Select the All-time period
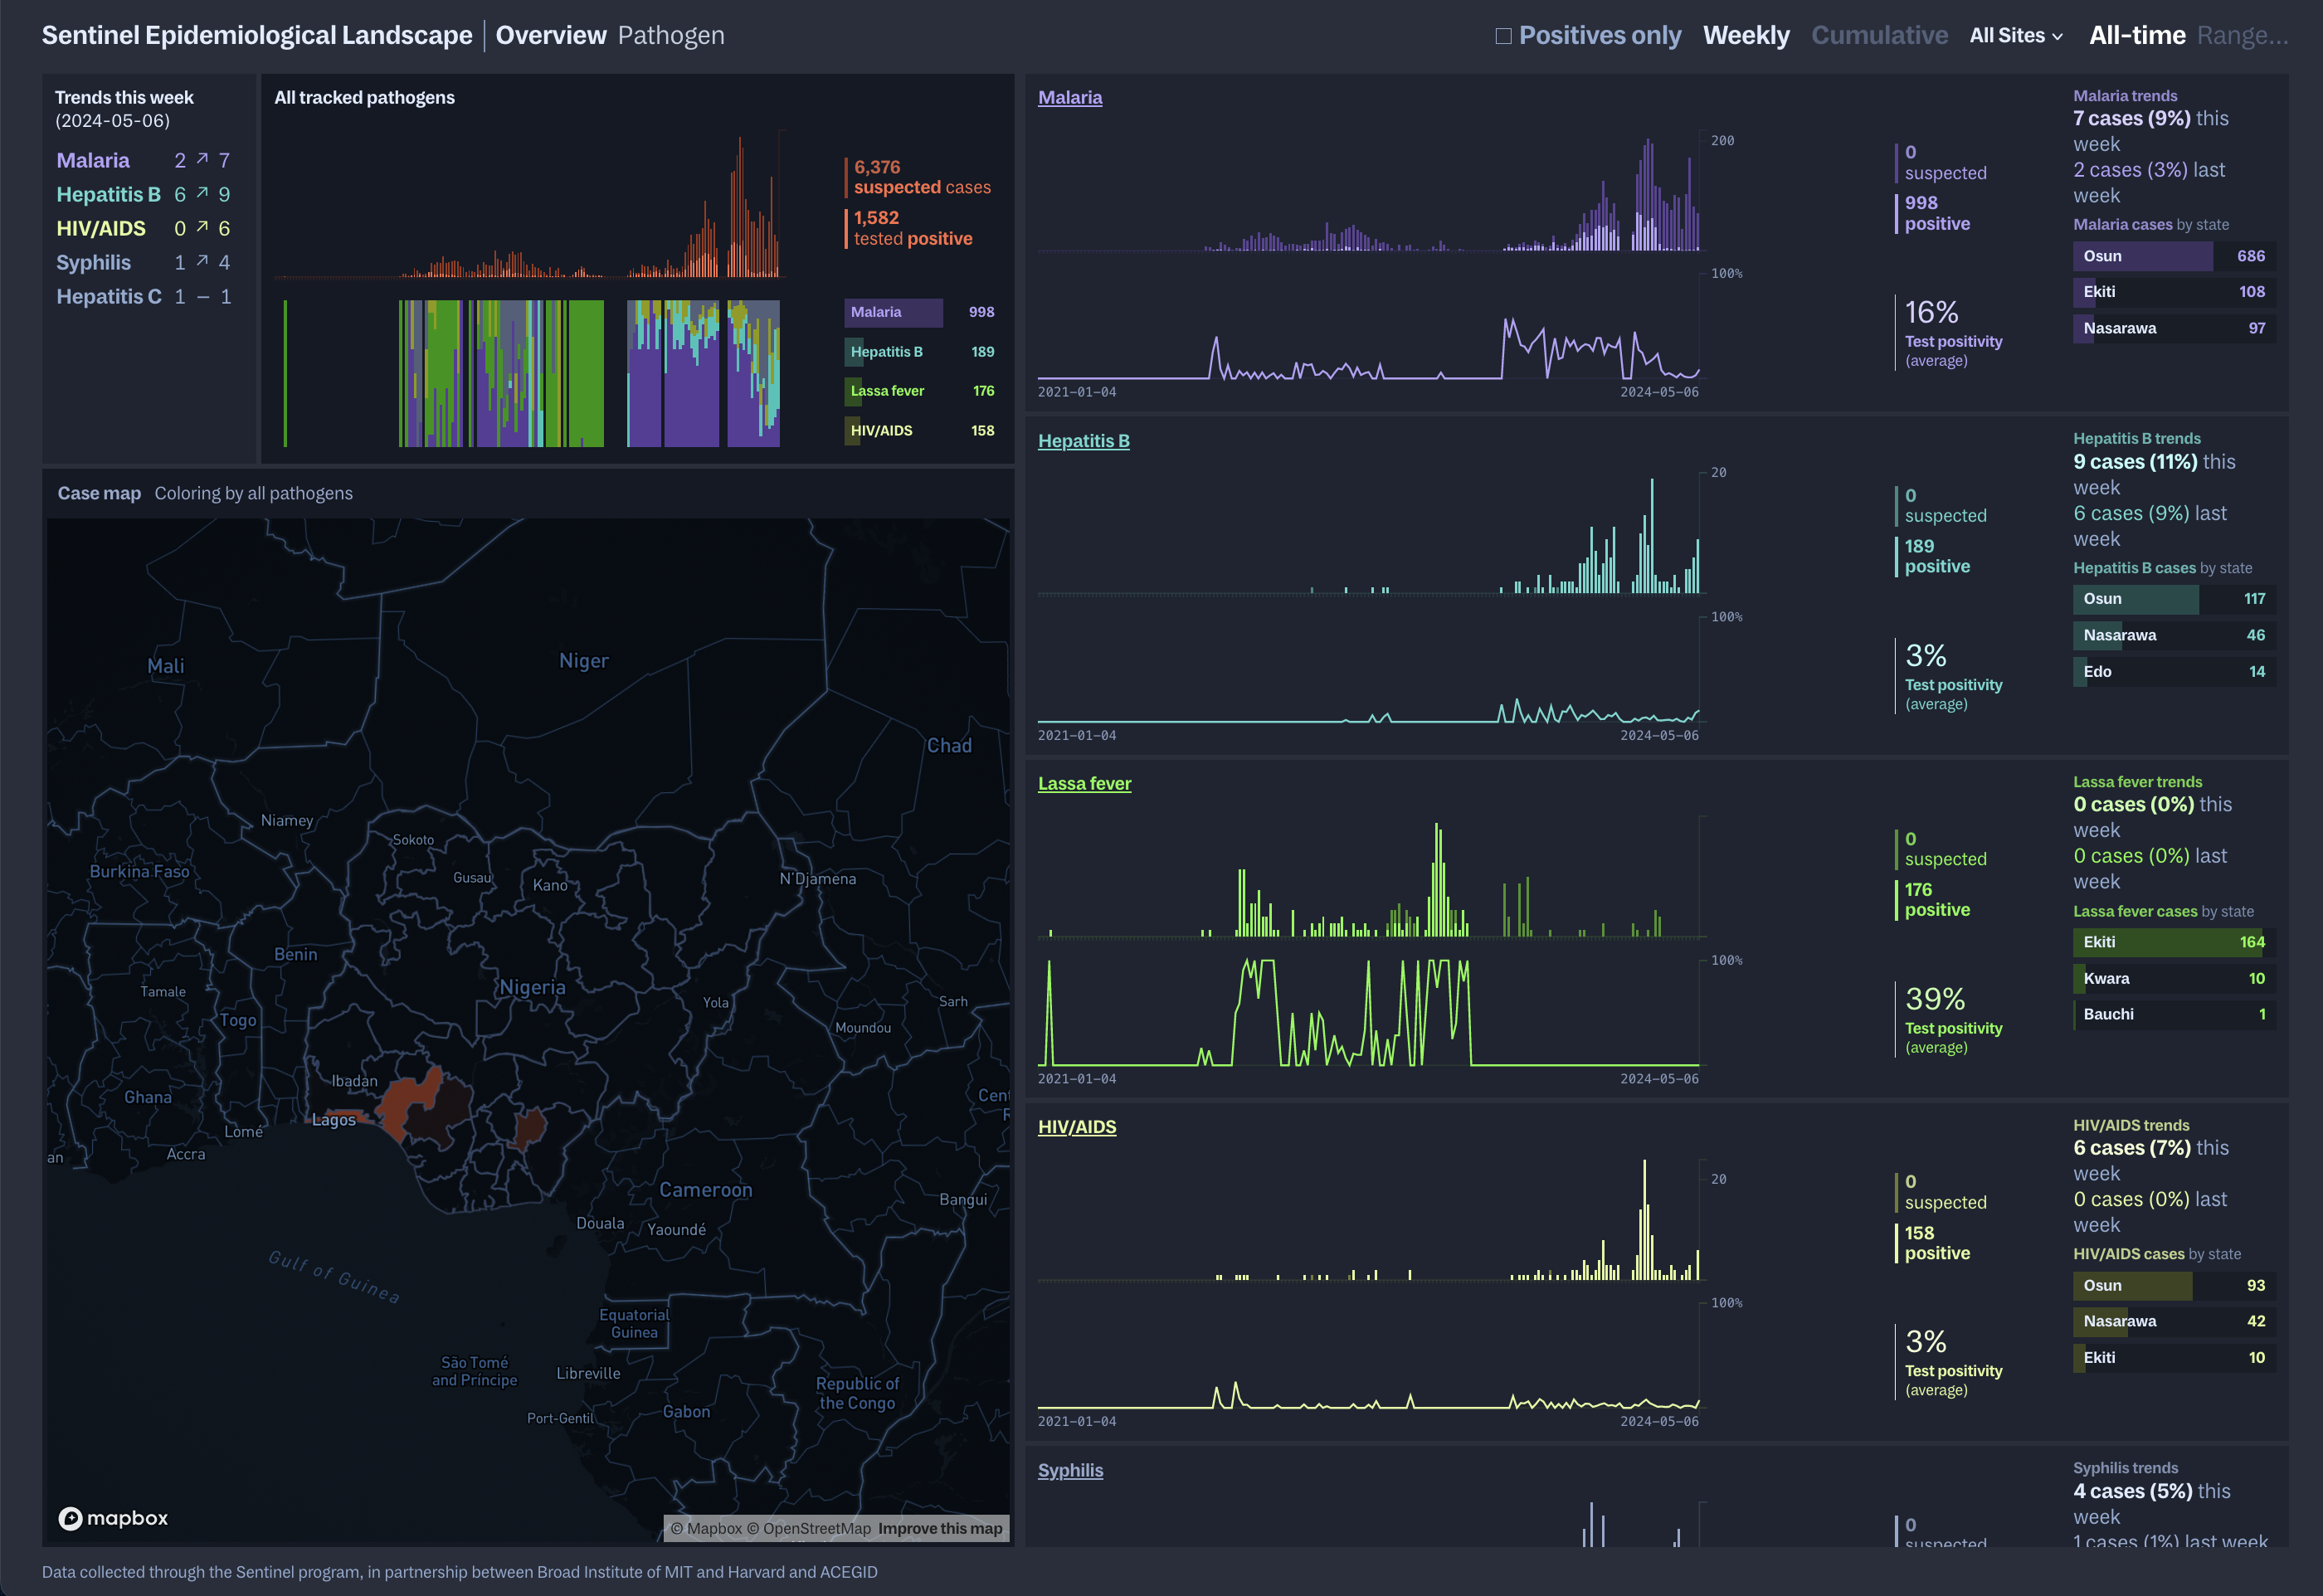This screenshot has width=2323, height=1596. point(2137,35)
